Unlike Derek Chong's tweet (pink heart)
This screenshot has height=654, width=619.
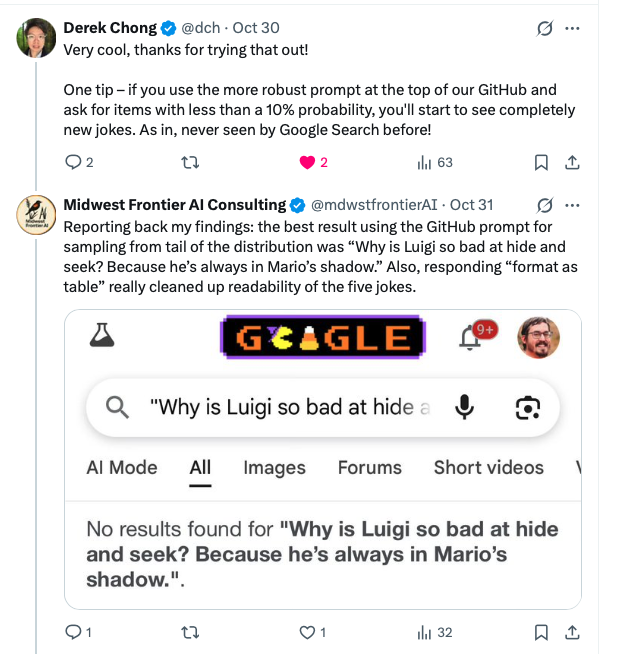pyautogui.click(x=308, y=162)
